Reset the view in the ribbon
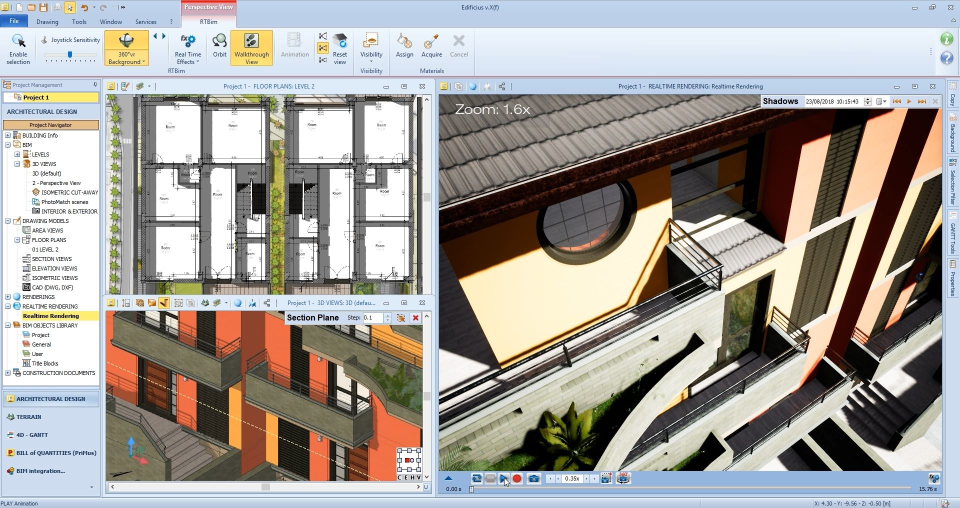Screen dimensions: 960x508 (340, 47)
